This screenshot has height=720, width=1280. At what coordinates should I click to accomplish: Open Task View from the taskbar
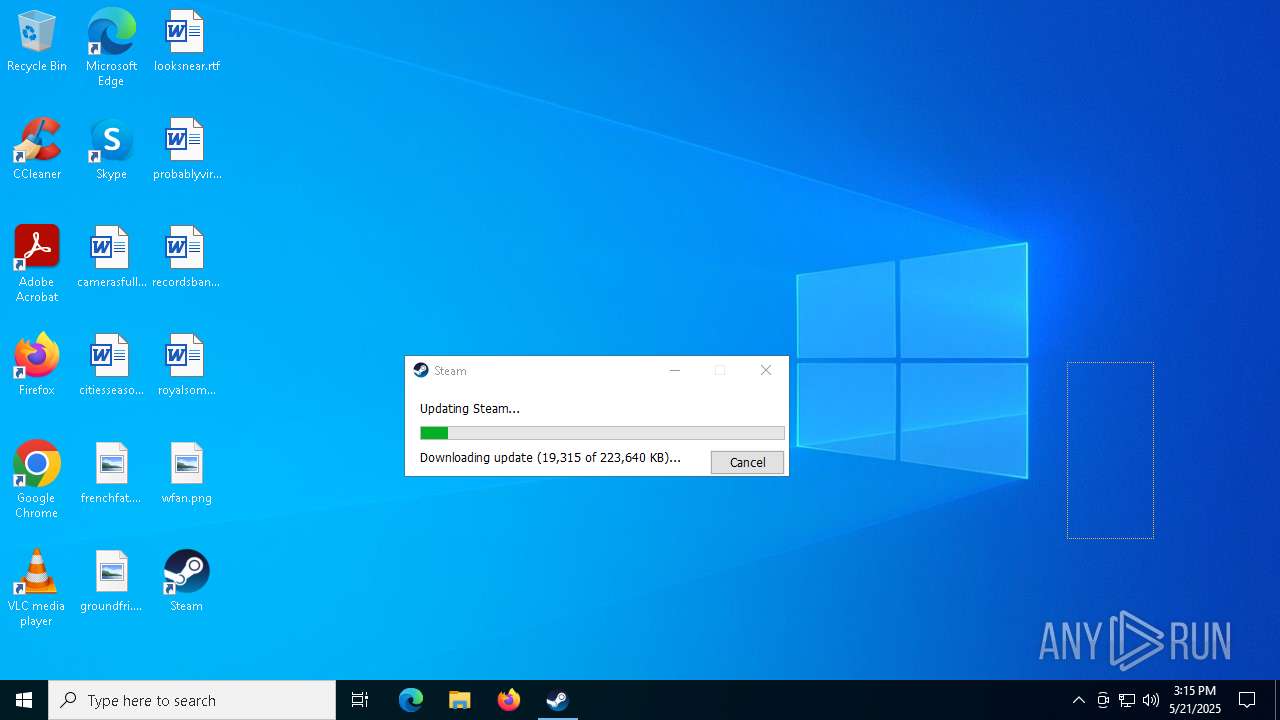click(x=360, y=700)
